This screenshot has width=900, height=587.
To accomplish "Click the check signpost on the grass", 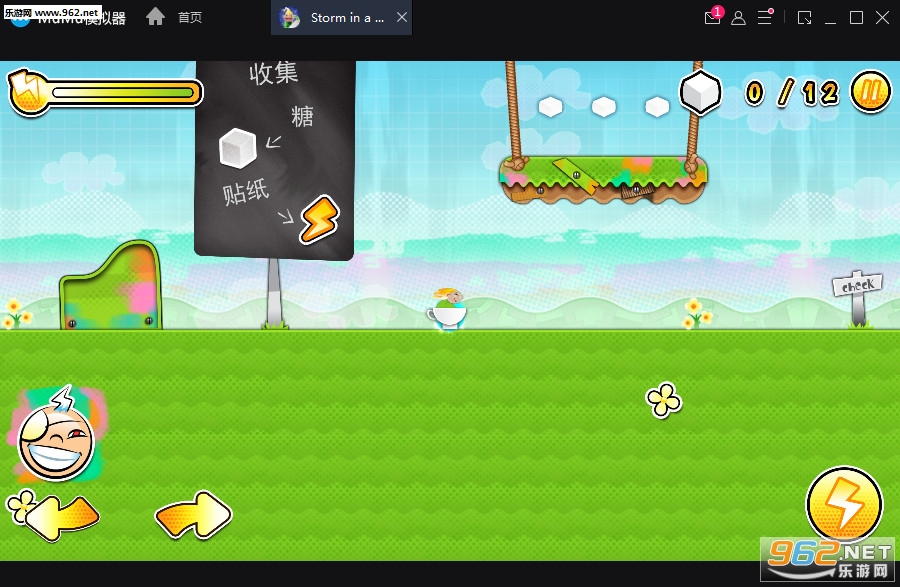I will point(857,289).
